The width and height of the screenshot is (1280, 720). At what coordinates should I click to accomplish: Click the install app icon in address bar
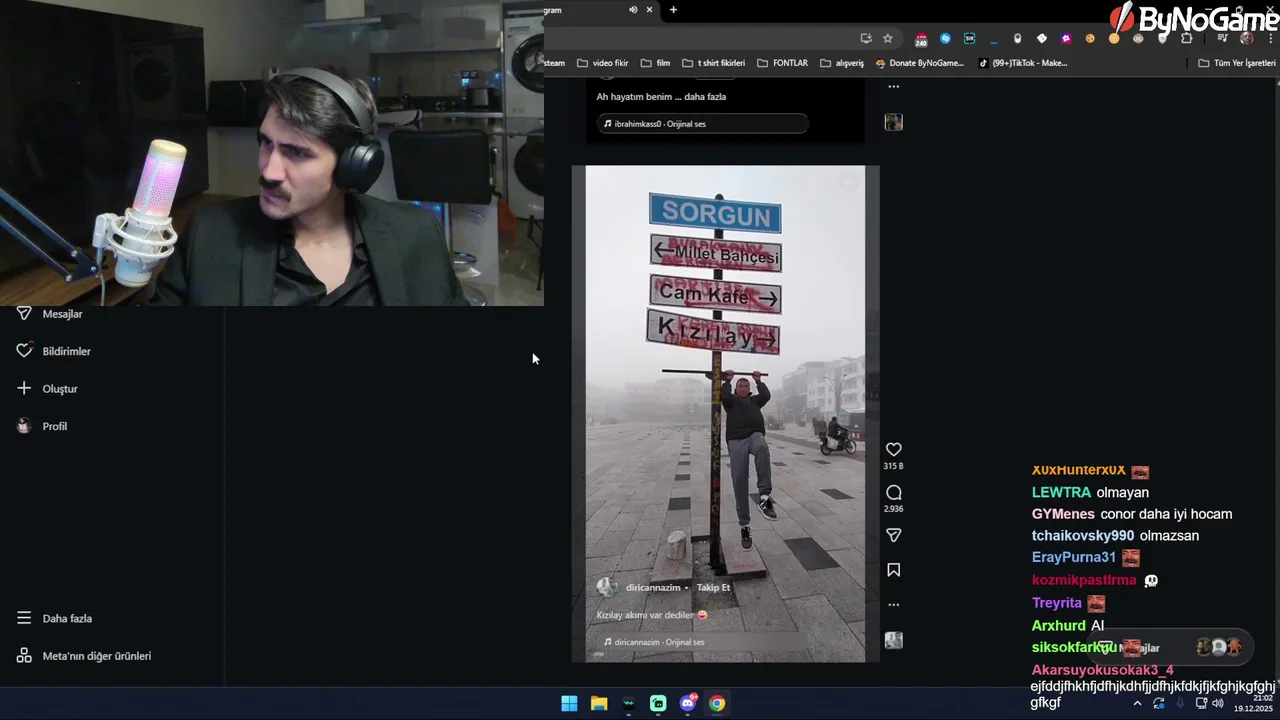tap(866, 38)
